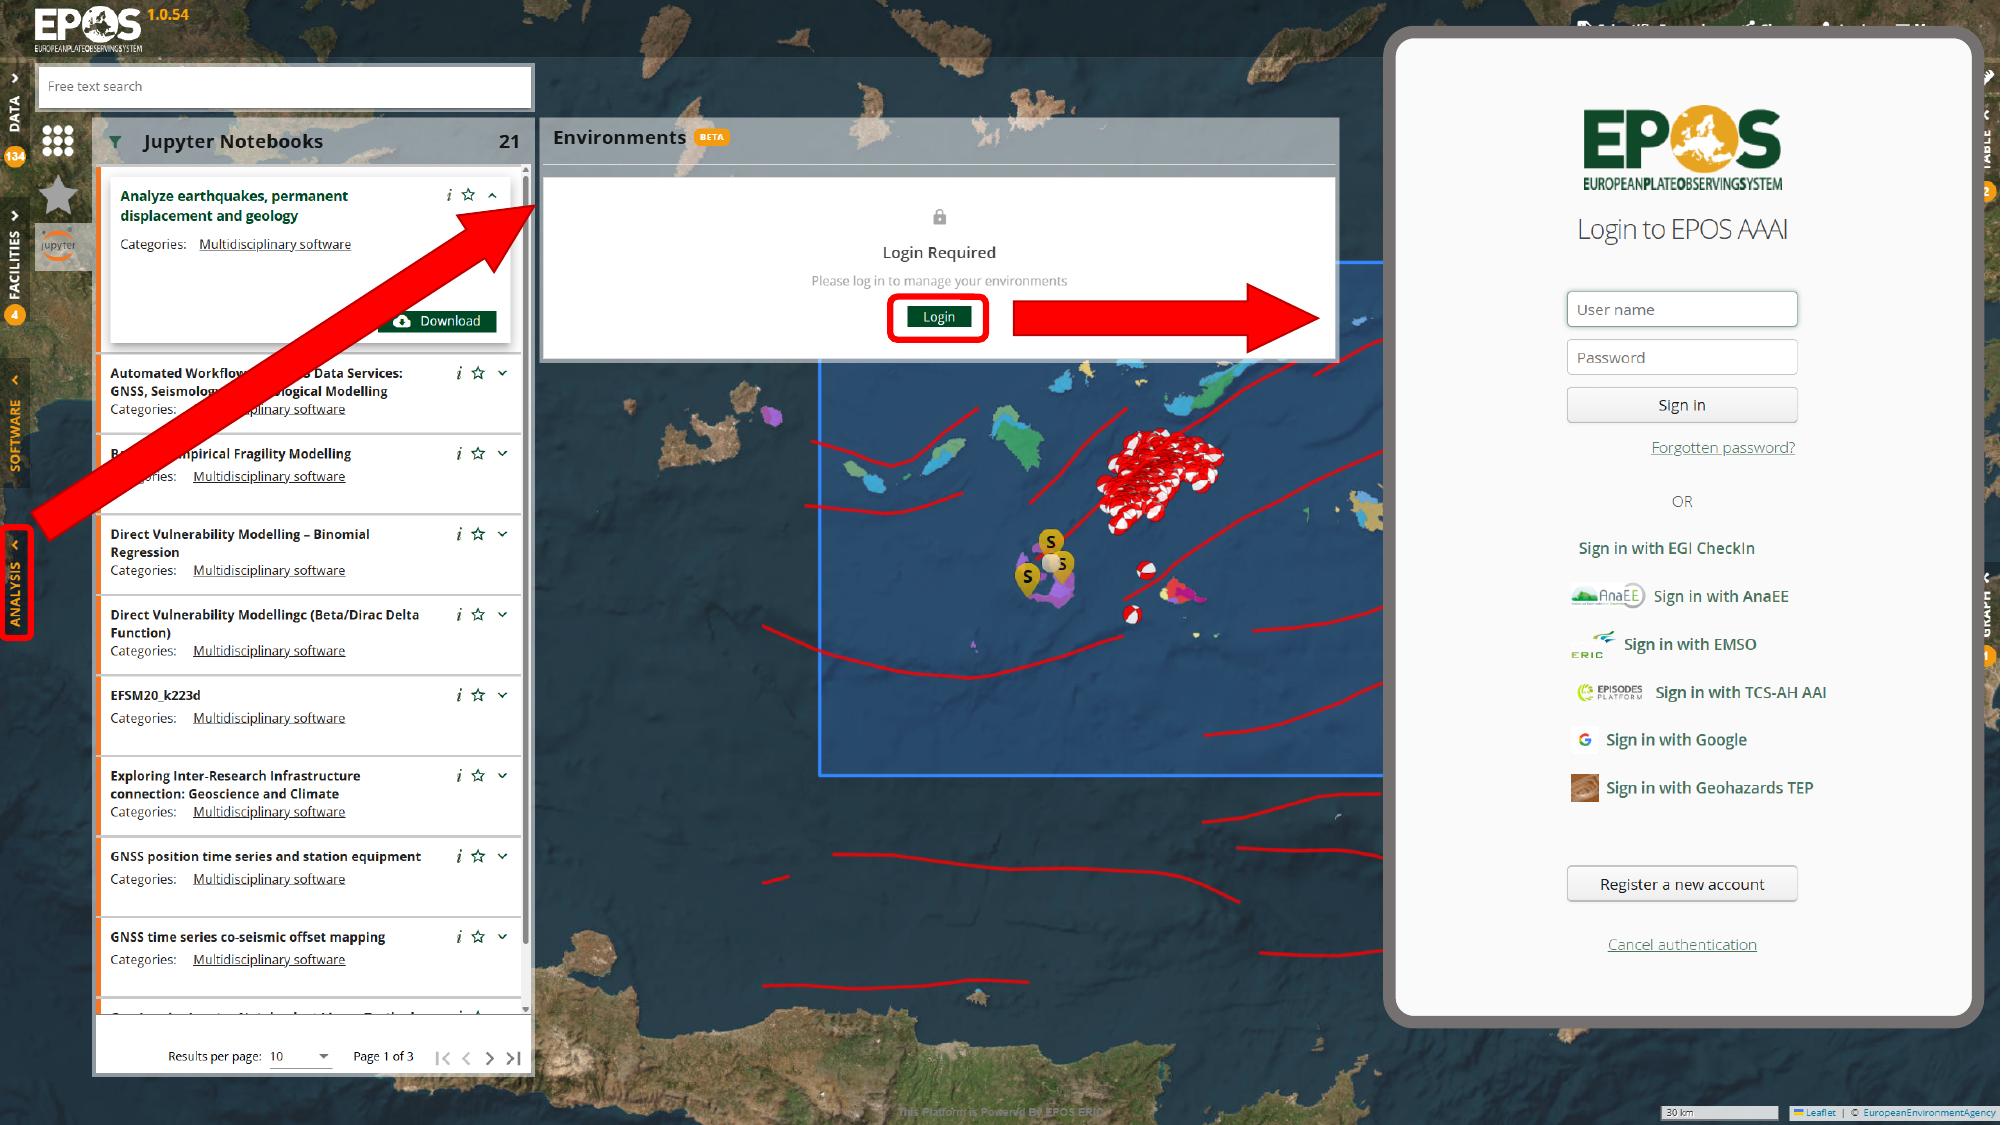The image size is (2001, 1125).
Task: Open the results per page dropdown
Action: point(300,1056)
